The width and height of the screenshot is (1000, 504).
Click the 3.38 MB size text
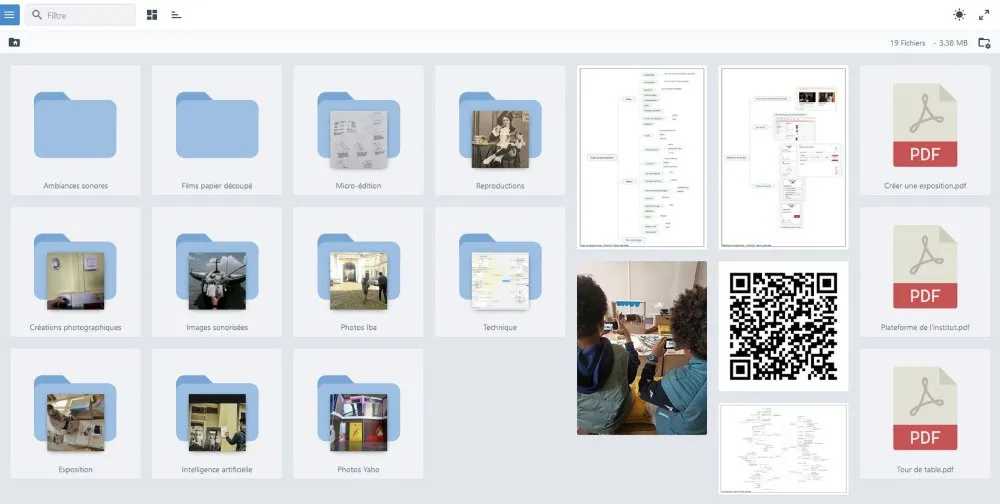(x=953, y=43)
